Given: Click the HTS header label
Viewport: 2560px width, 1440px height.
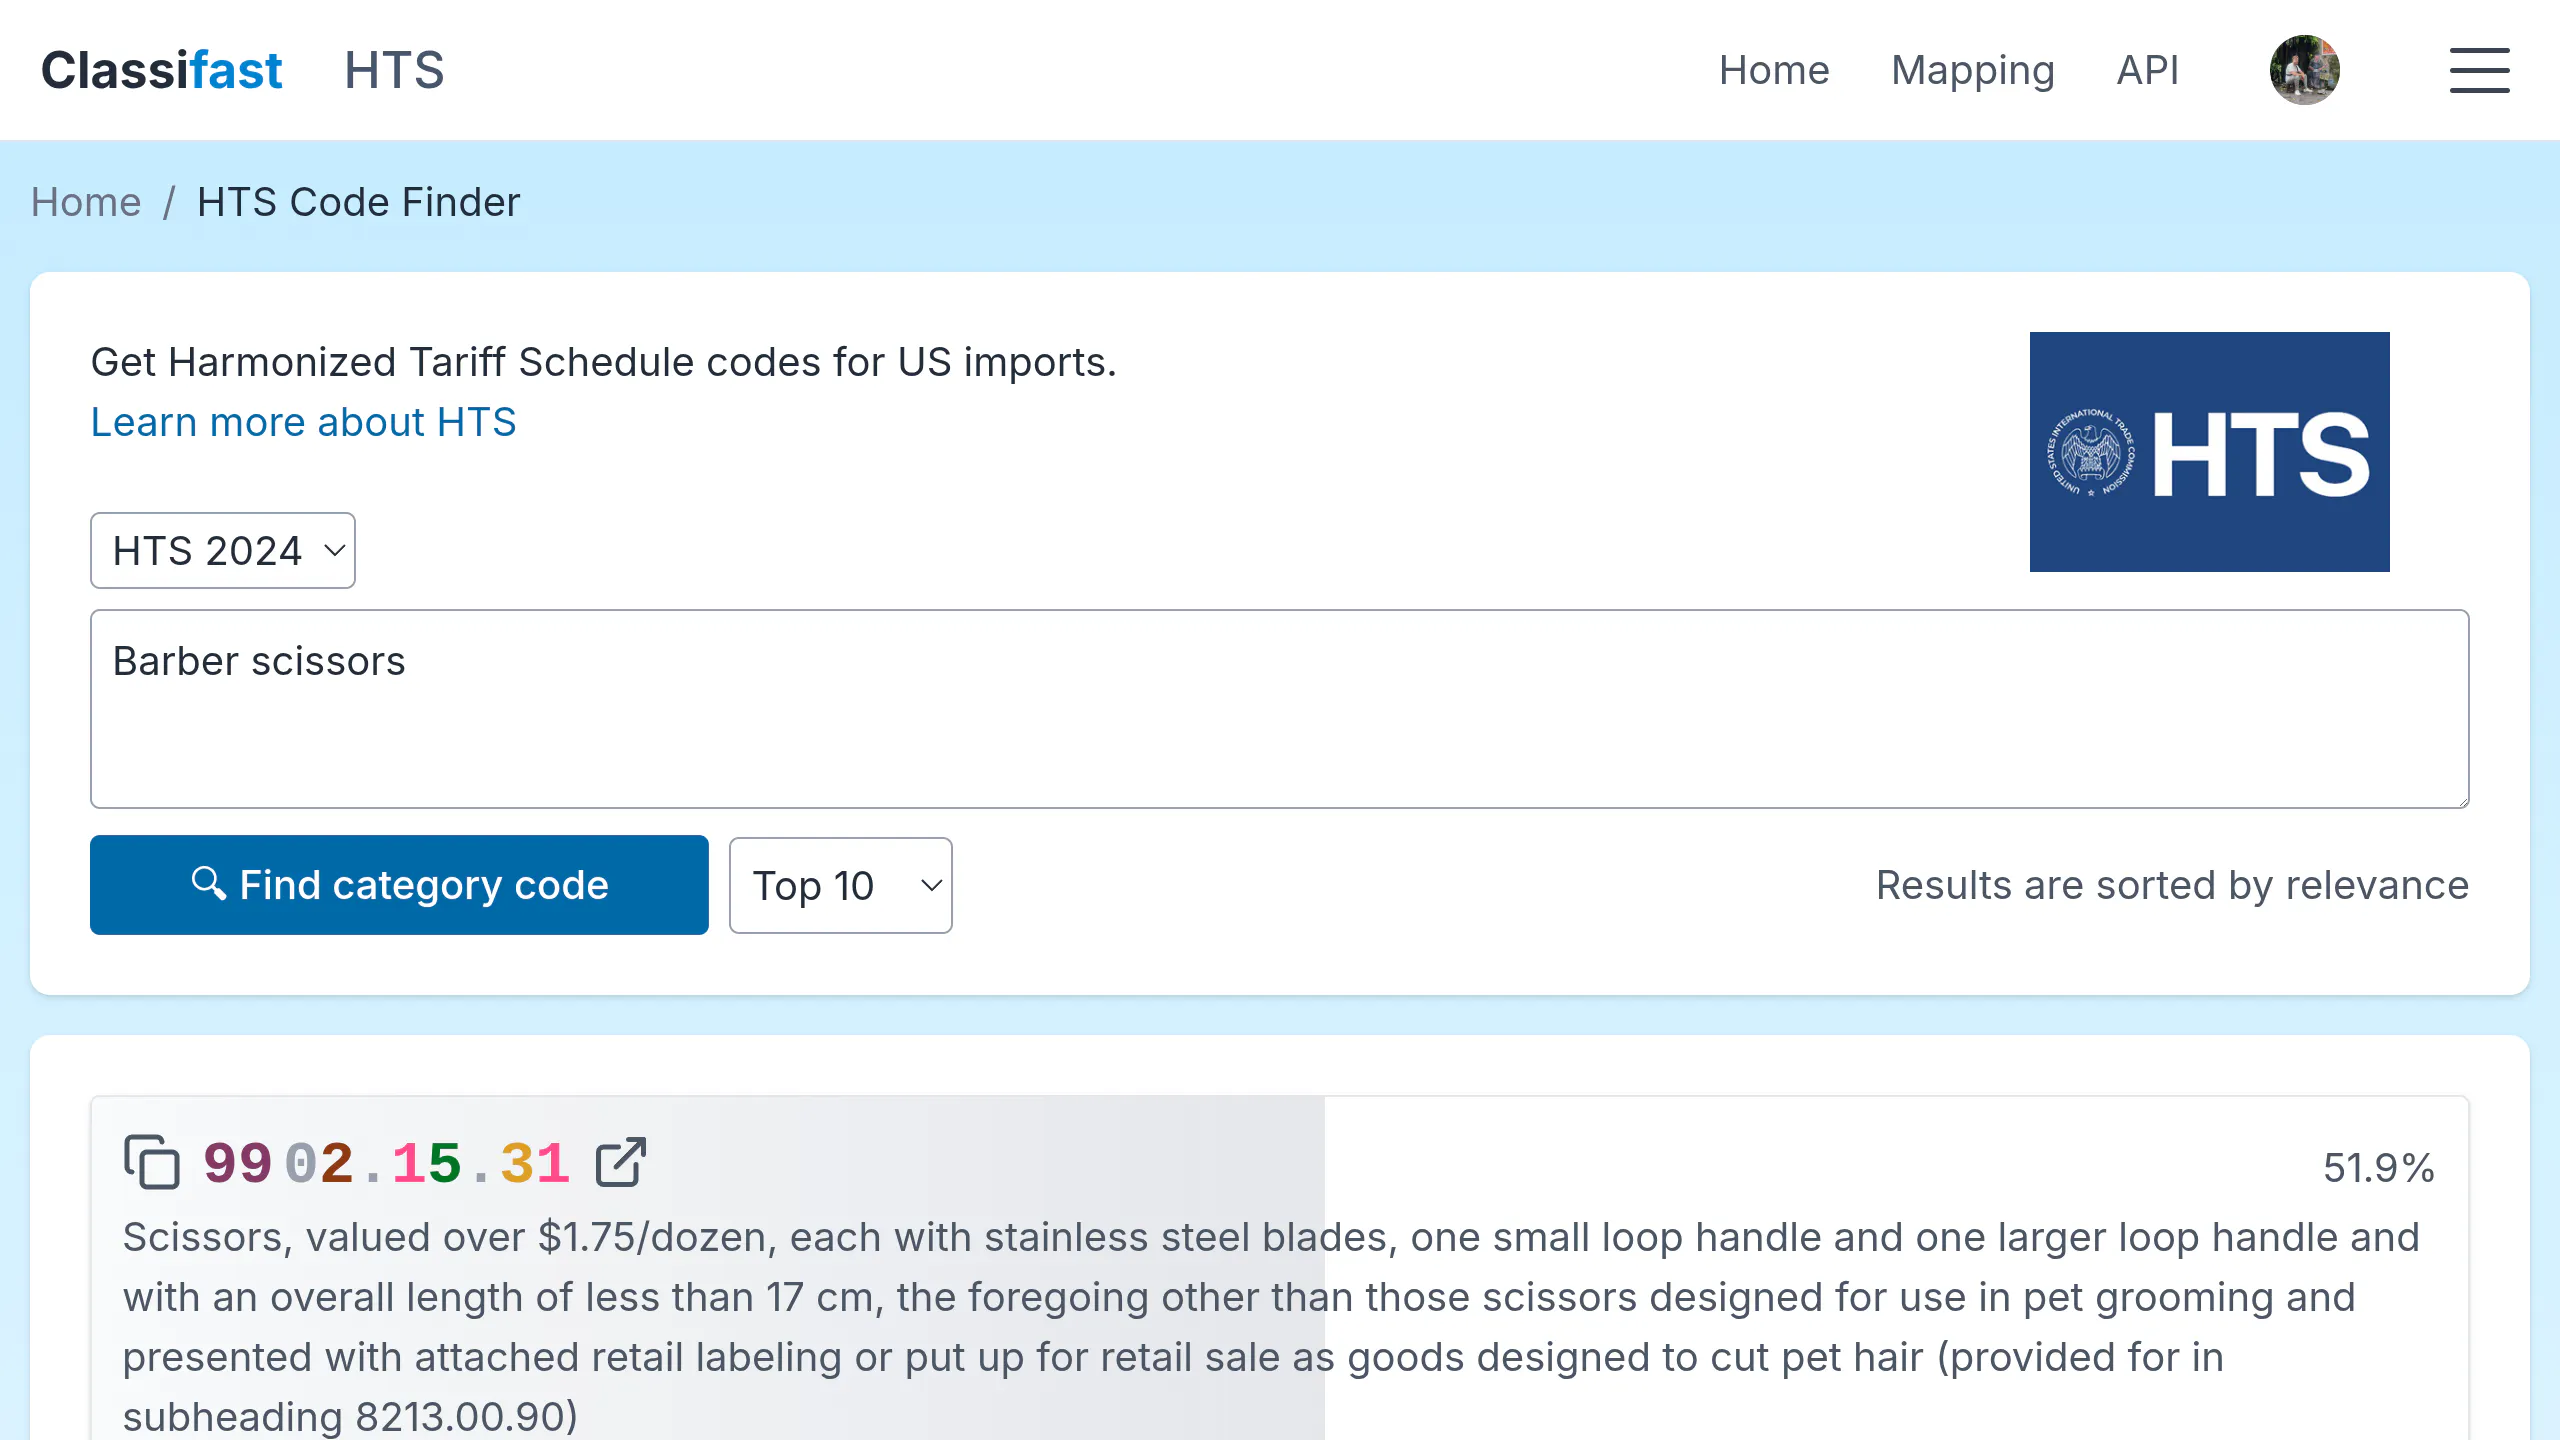Looking at the screenshot, I should (394, 70).
